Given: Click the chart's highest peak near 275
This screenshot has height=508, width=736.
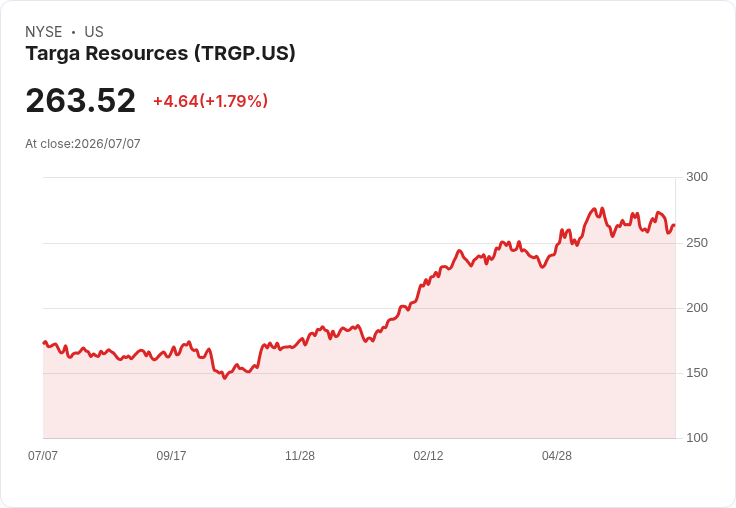Looking at the screenshot, I should tap(603, 208).
